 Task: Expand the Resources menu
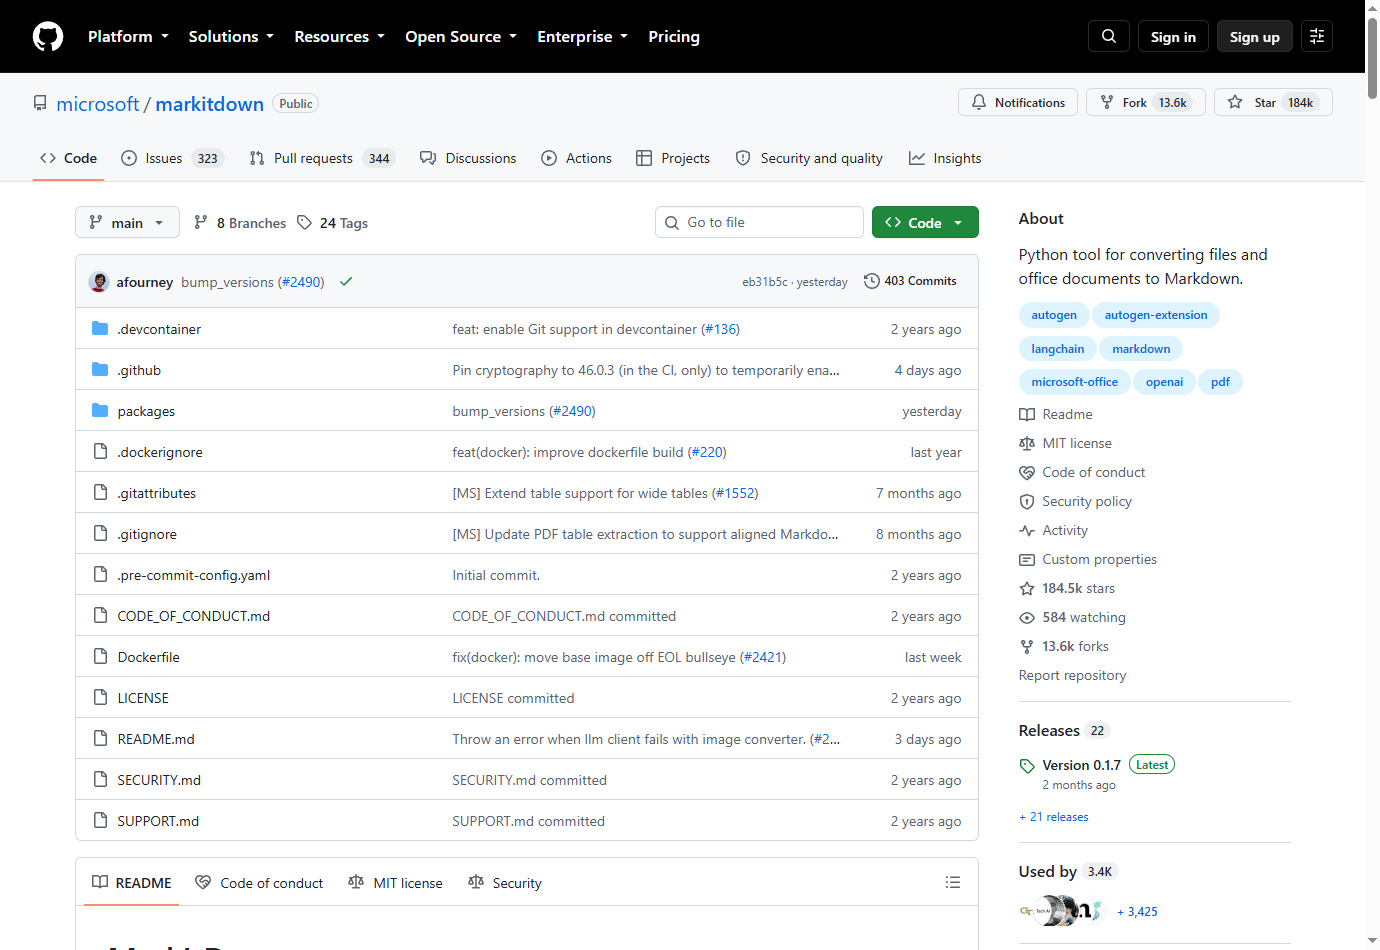tap(339, 37)
